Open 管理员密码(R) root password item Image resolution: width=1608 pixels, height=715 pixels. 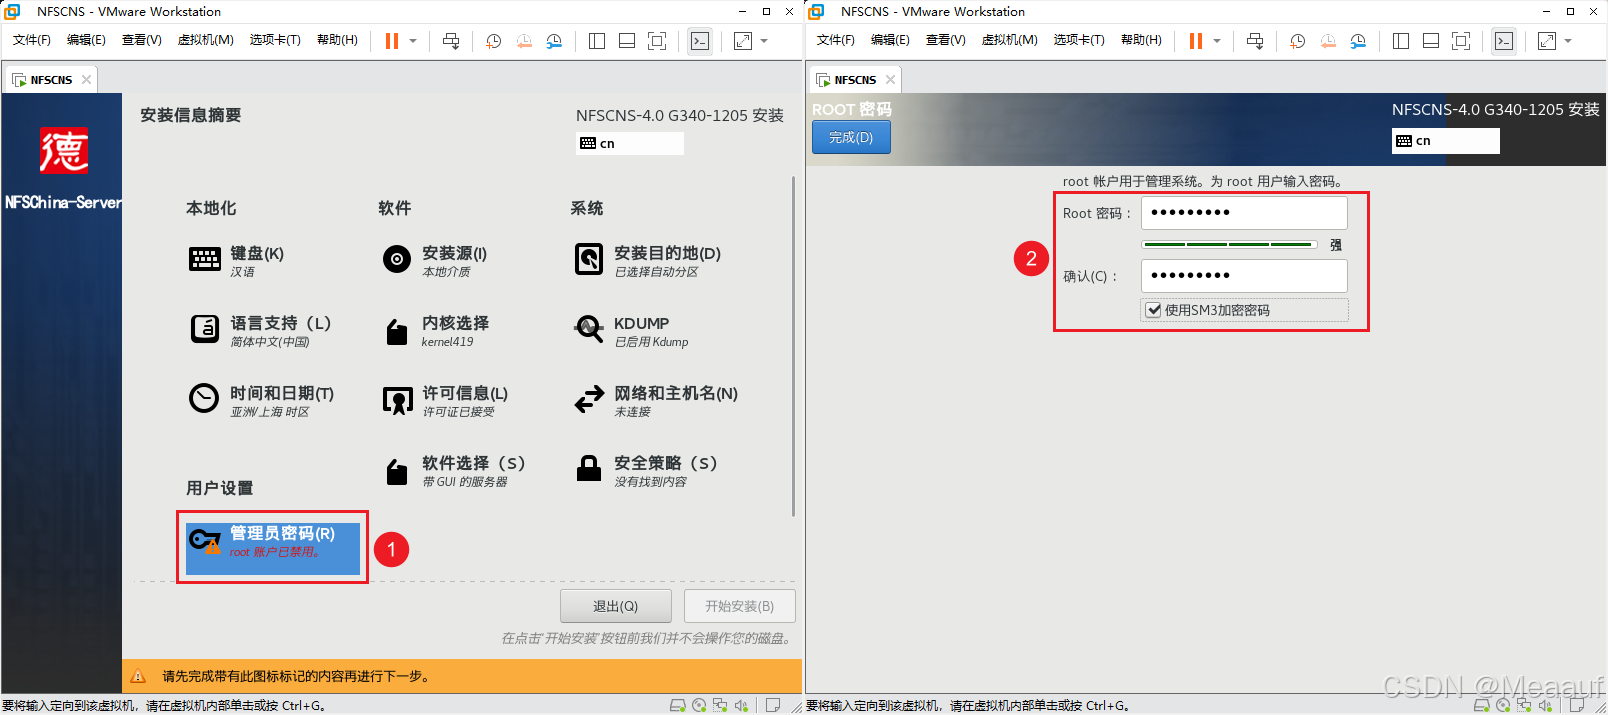273,548
